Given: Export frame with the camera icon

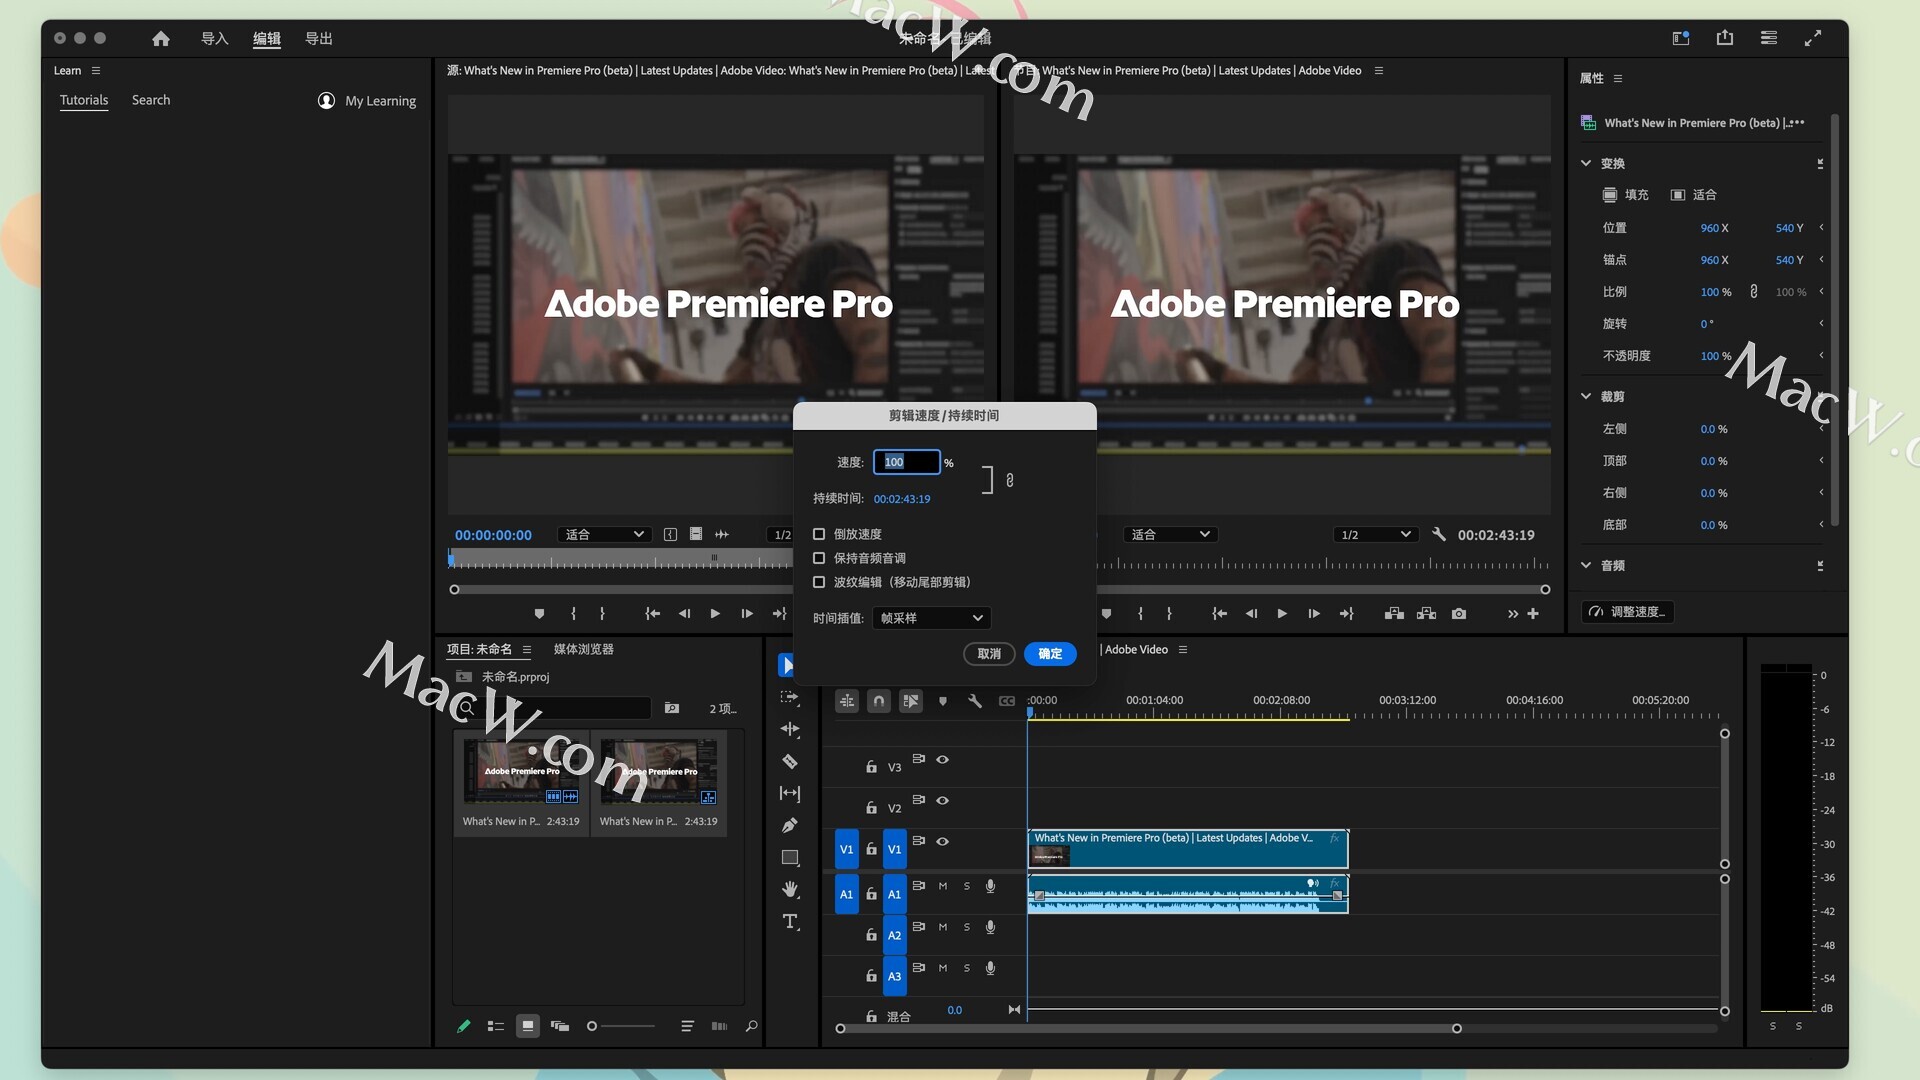Looking at the screenshot, I should [1459, 613].
